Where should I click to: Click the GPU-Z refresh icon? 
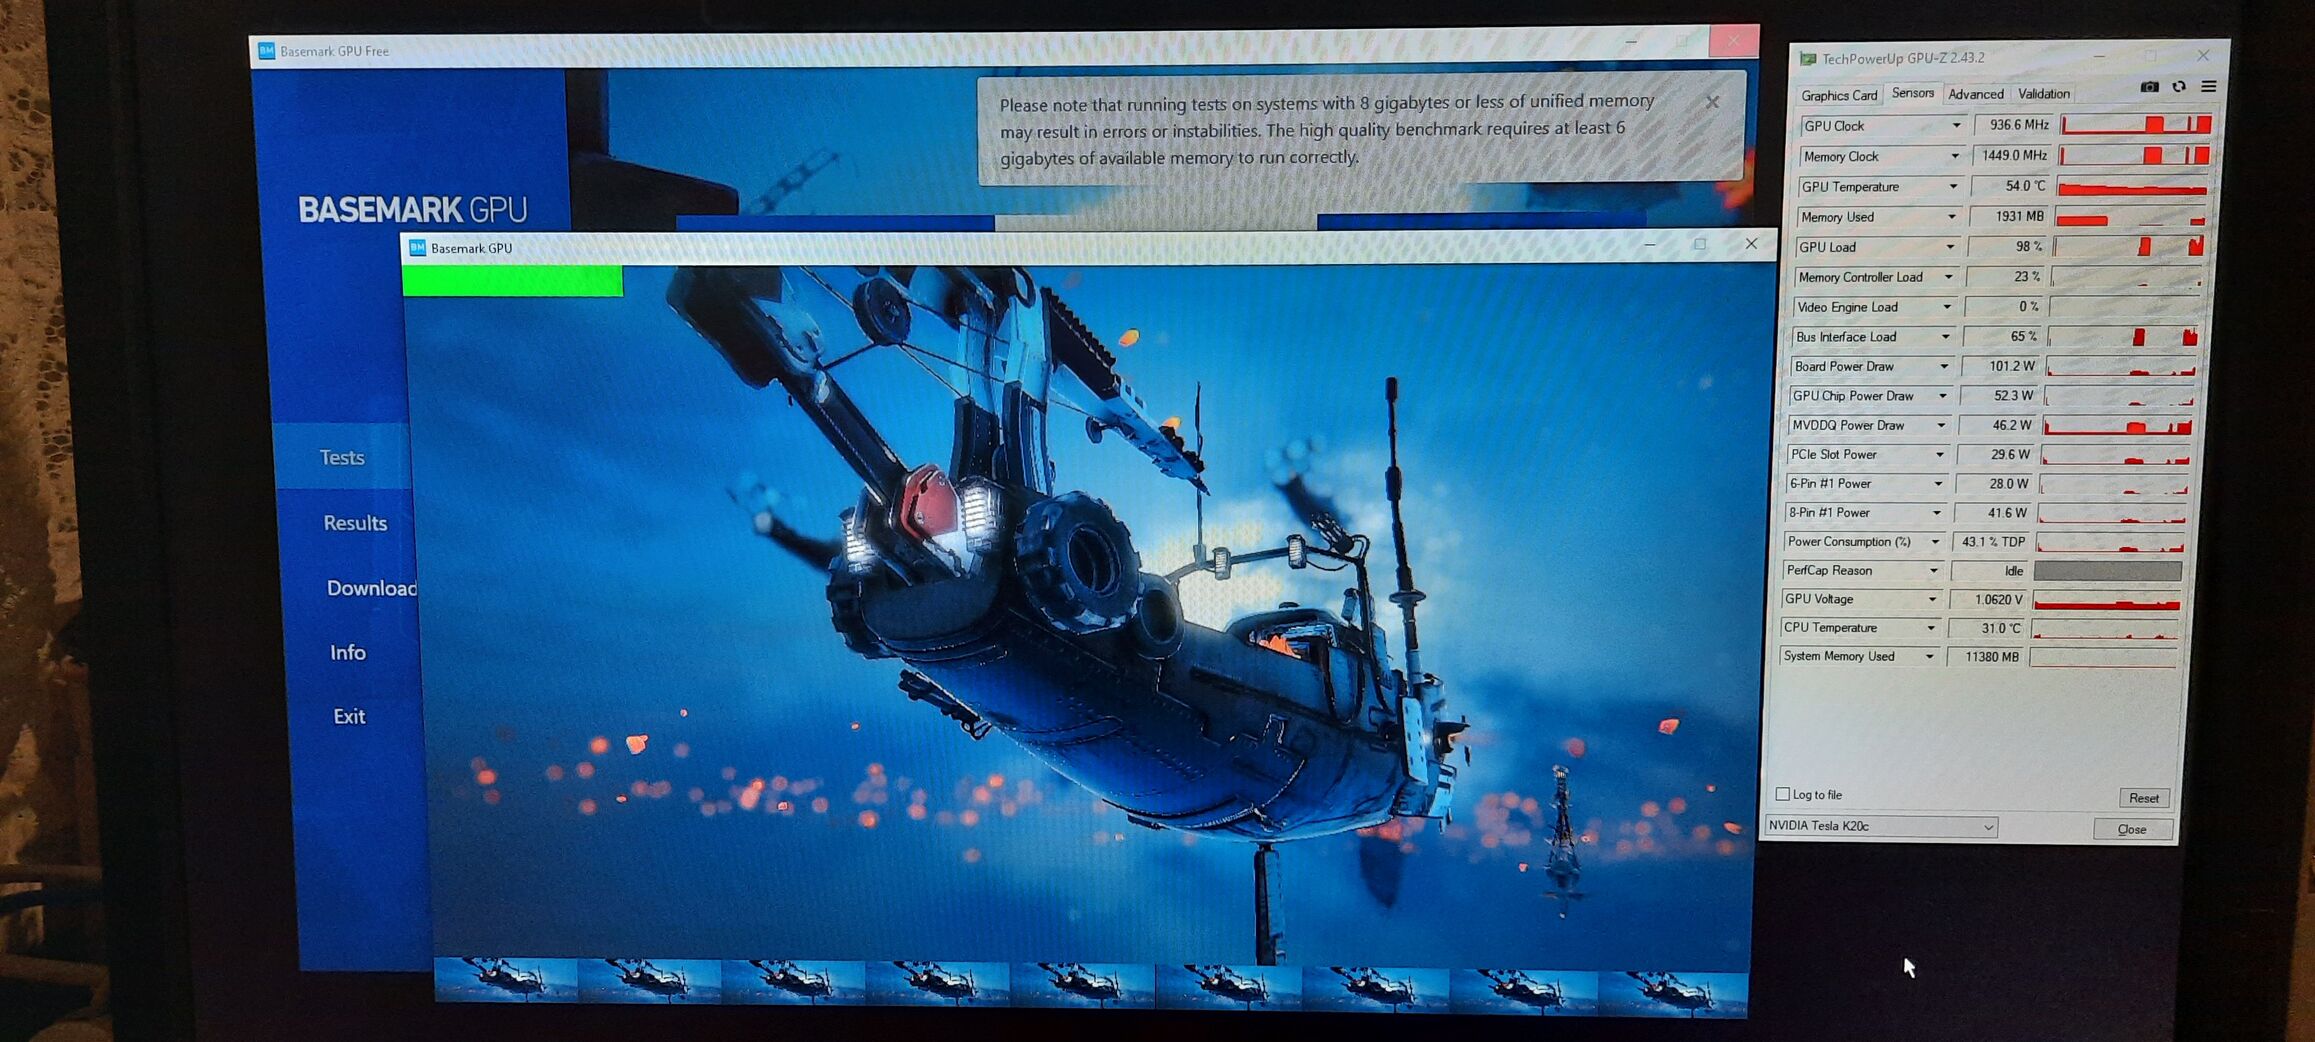point(2179,87)
